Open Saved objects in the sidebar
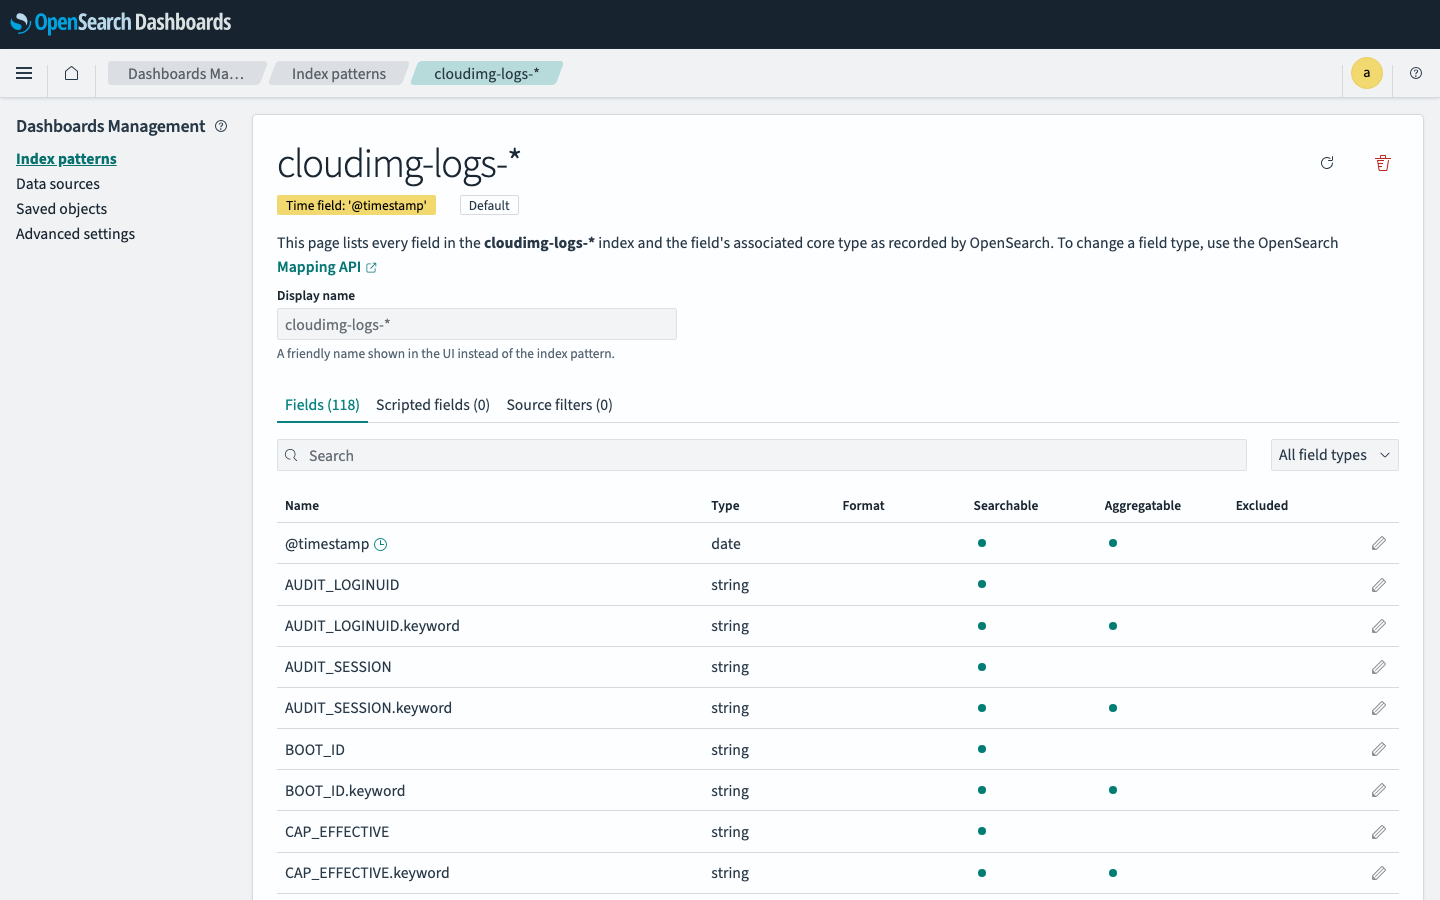The image size is (1440, 900). click(61, 209)
